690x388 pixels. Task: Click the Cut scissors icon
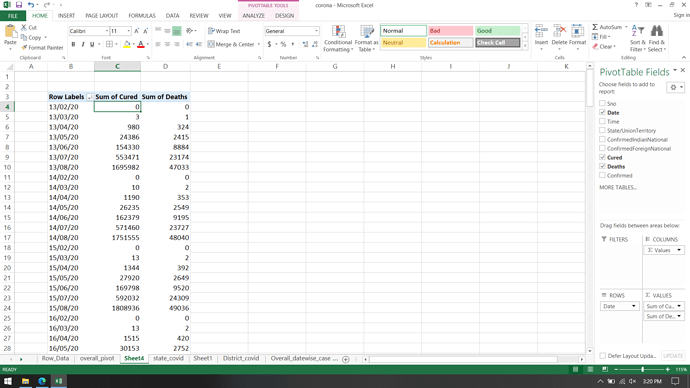[x=24, y=27]
